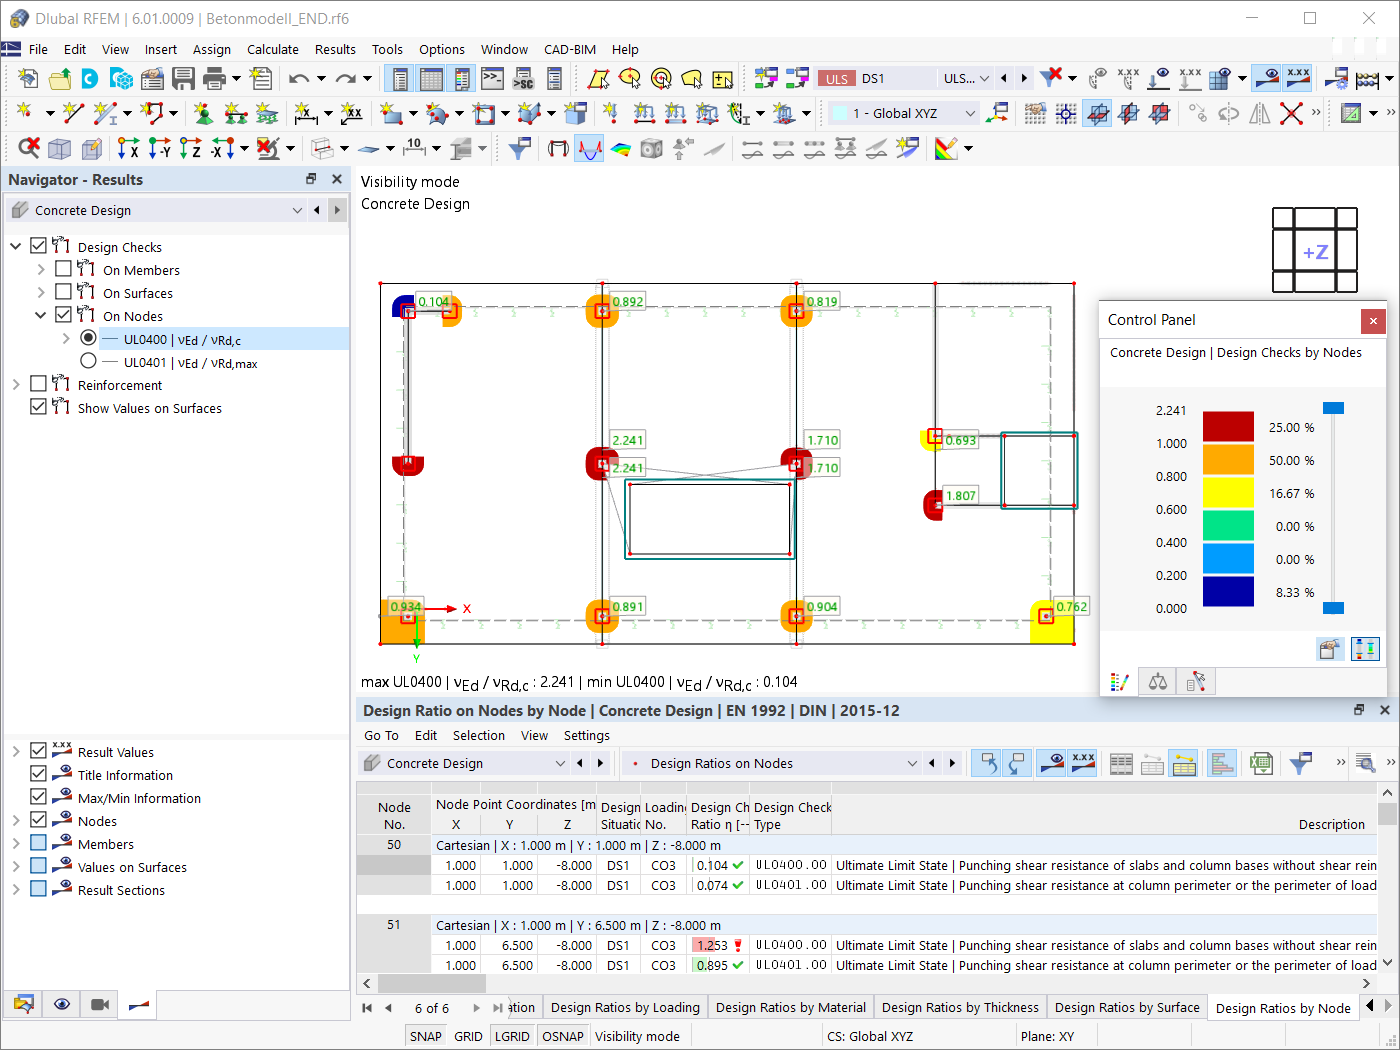Click the Control Panel settings icon above tabs
1400x1050 pixels.
pyautogui.click(x=1329, y=649)
